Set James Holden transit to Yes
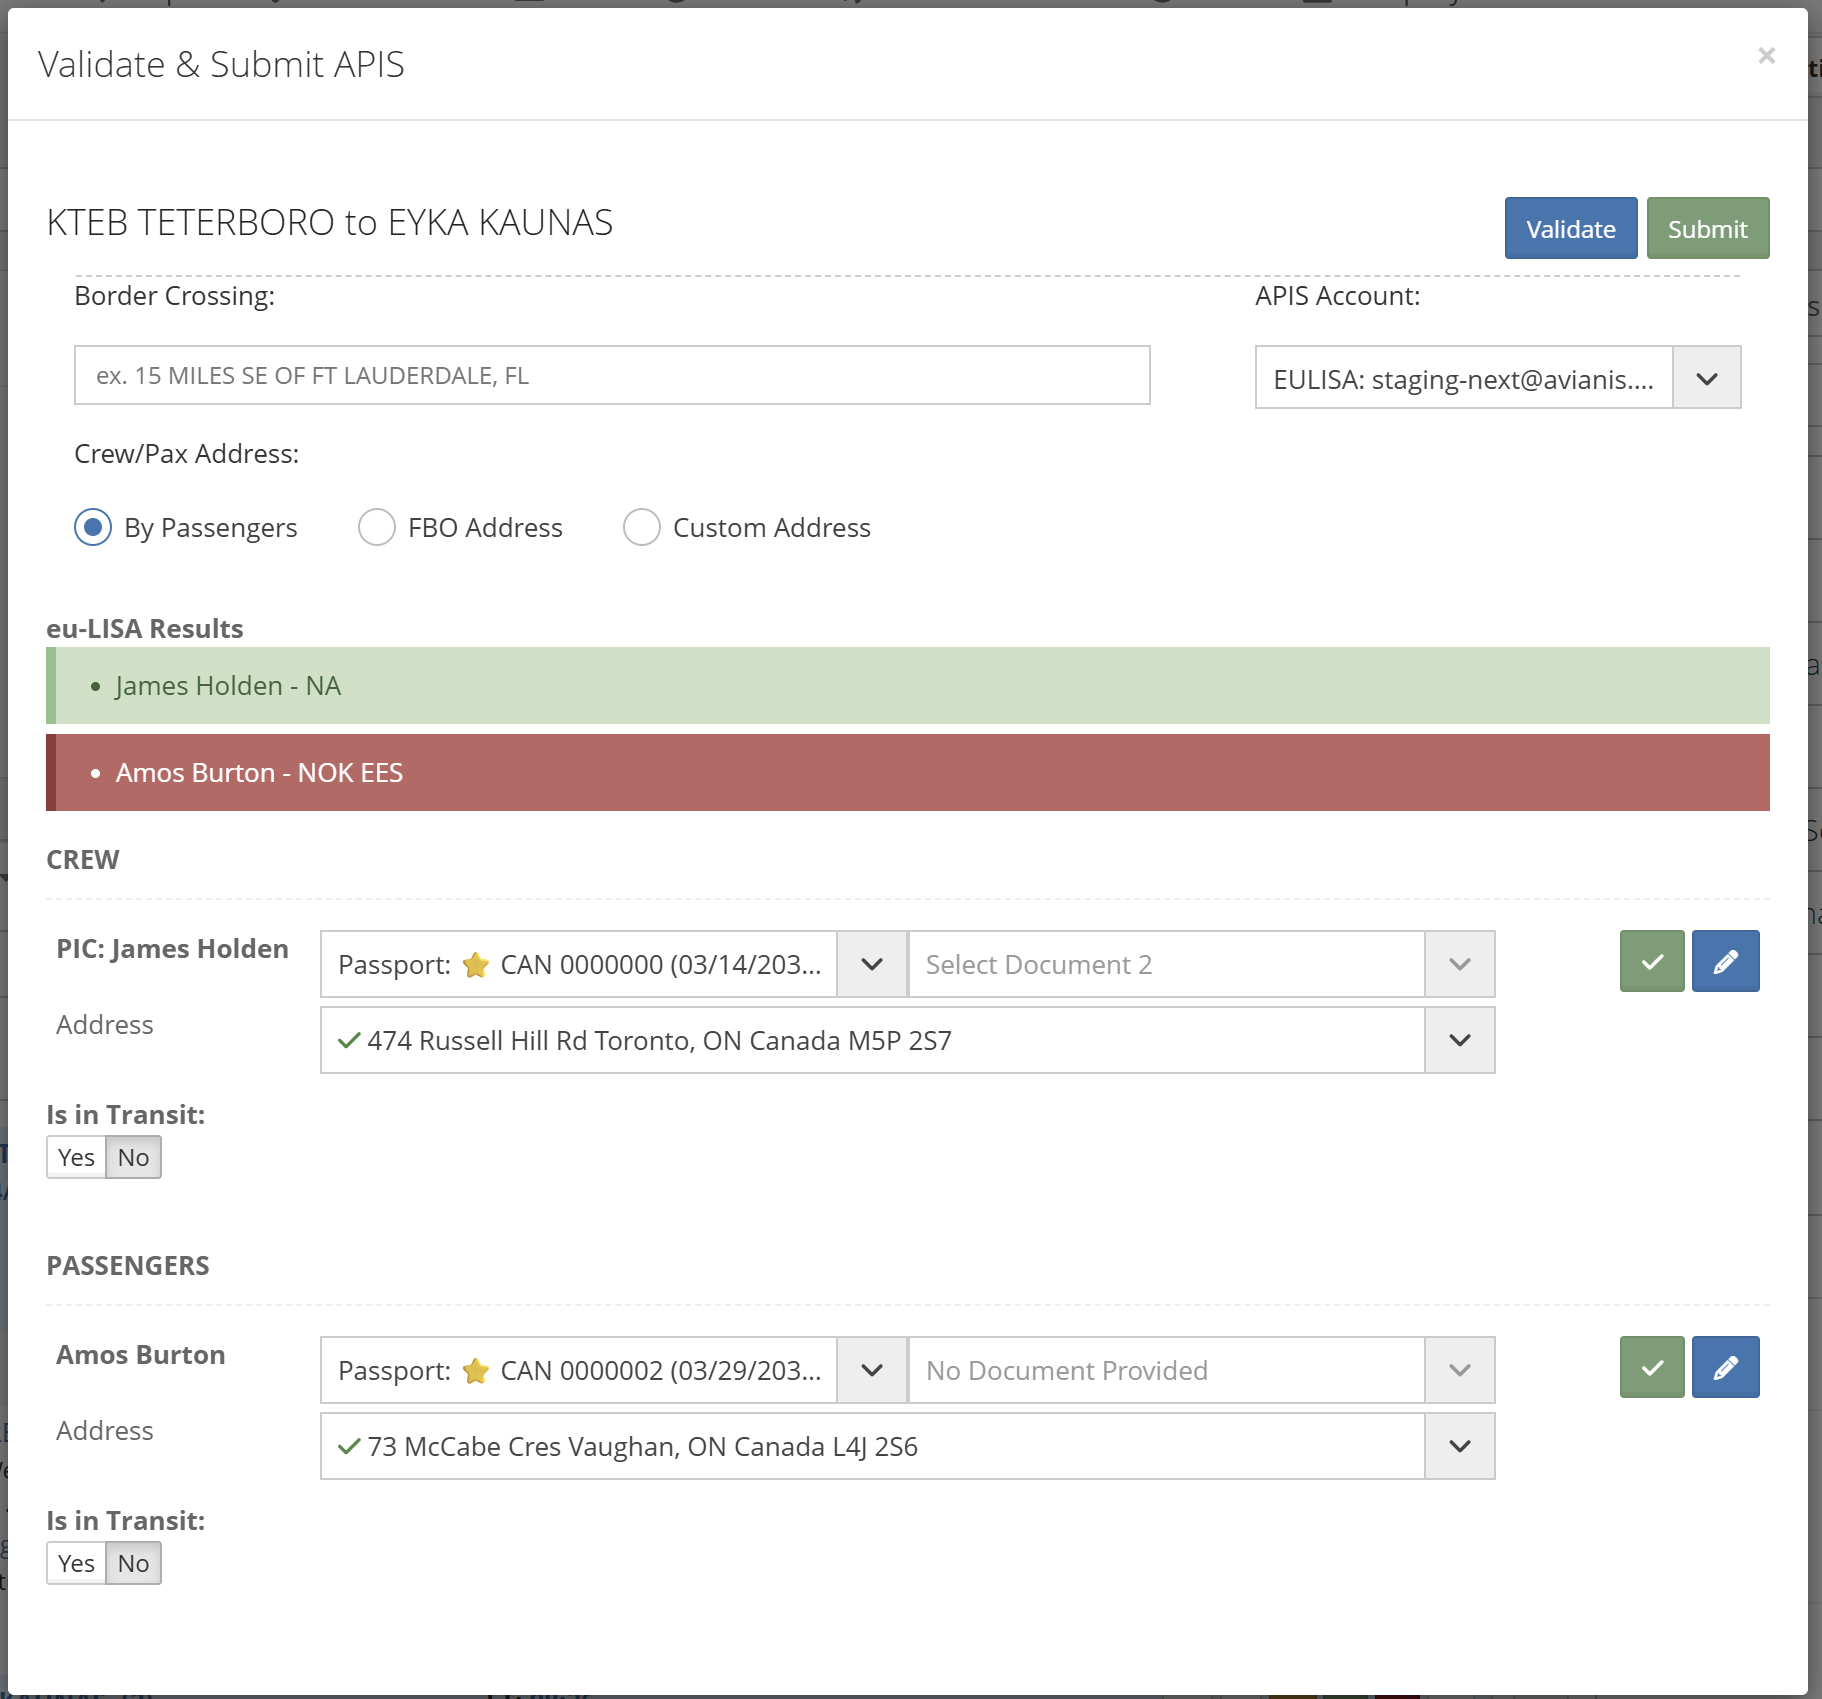The height and width of the screenshot is (1699, 1822). coord(76,1157)
